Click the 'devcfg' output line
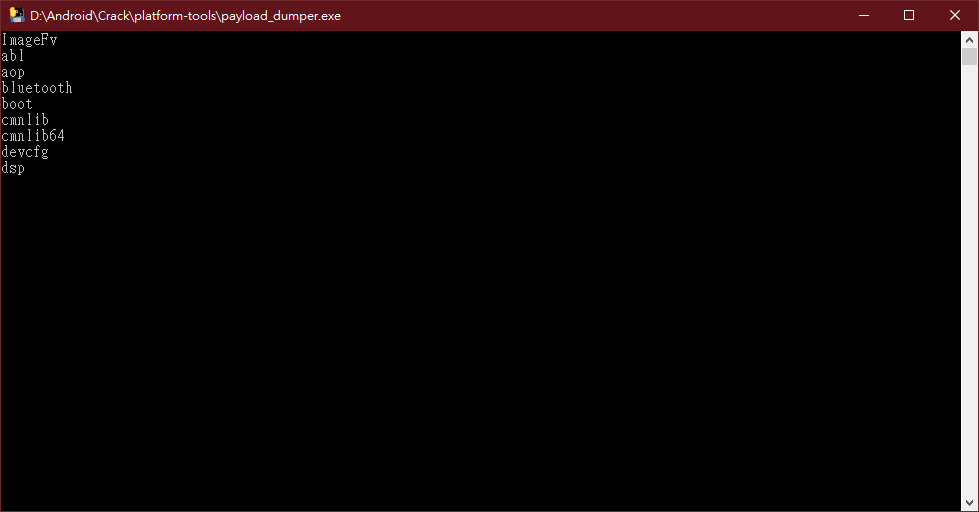The height and width of the screenshot is (512, 979). [25, 152]
